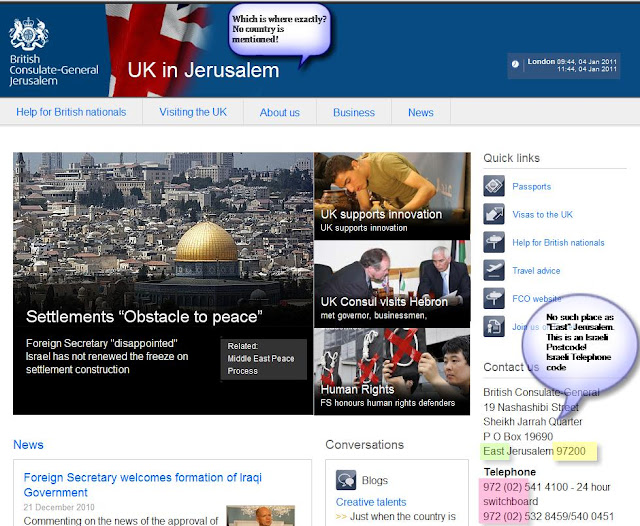
Task: Click the Quick links heading
Action: tap(511, 158)
